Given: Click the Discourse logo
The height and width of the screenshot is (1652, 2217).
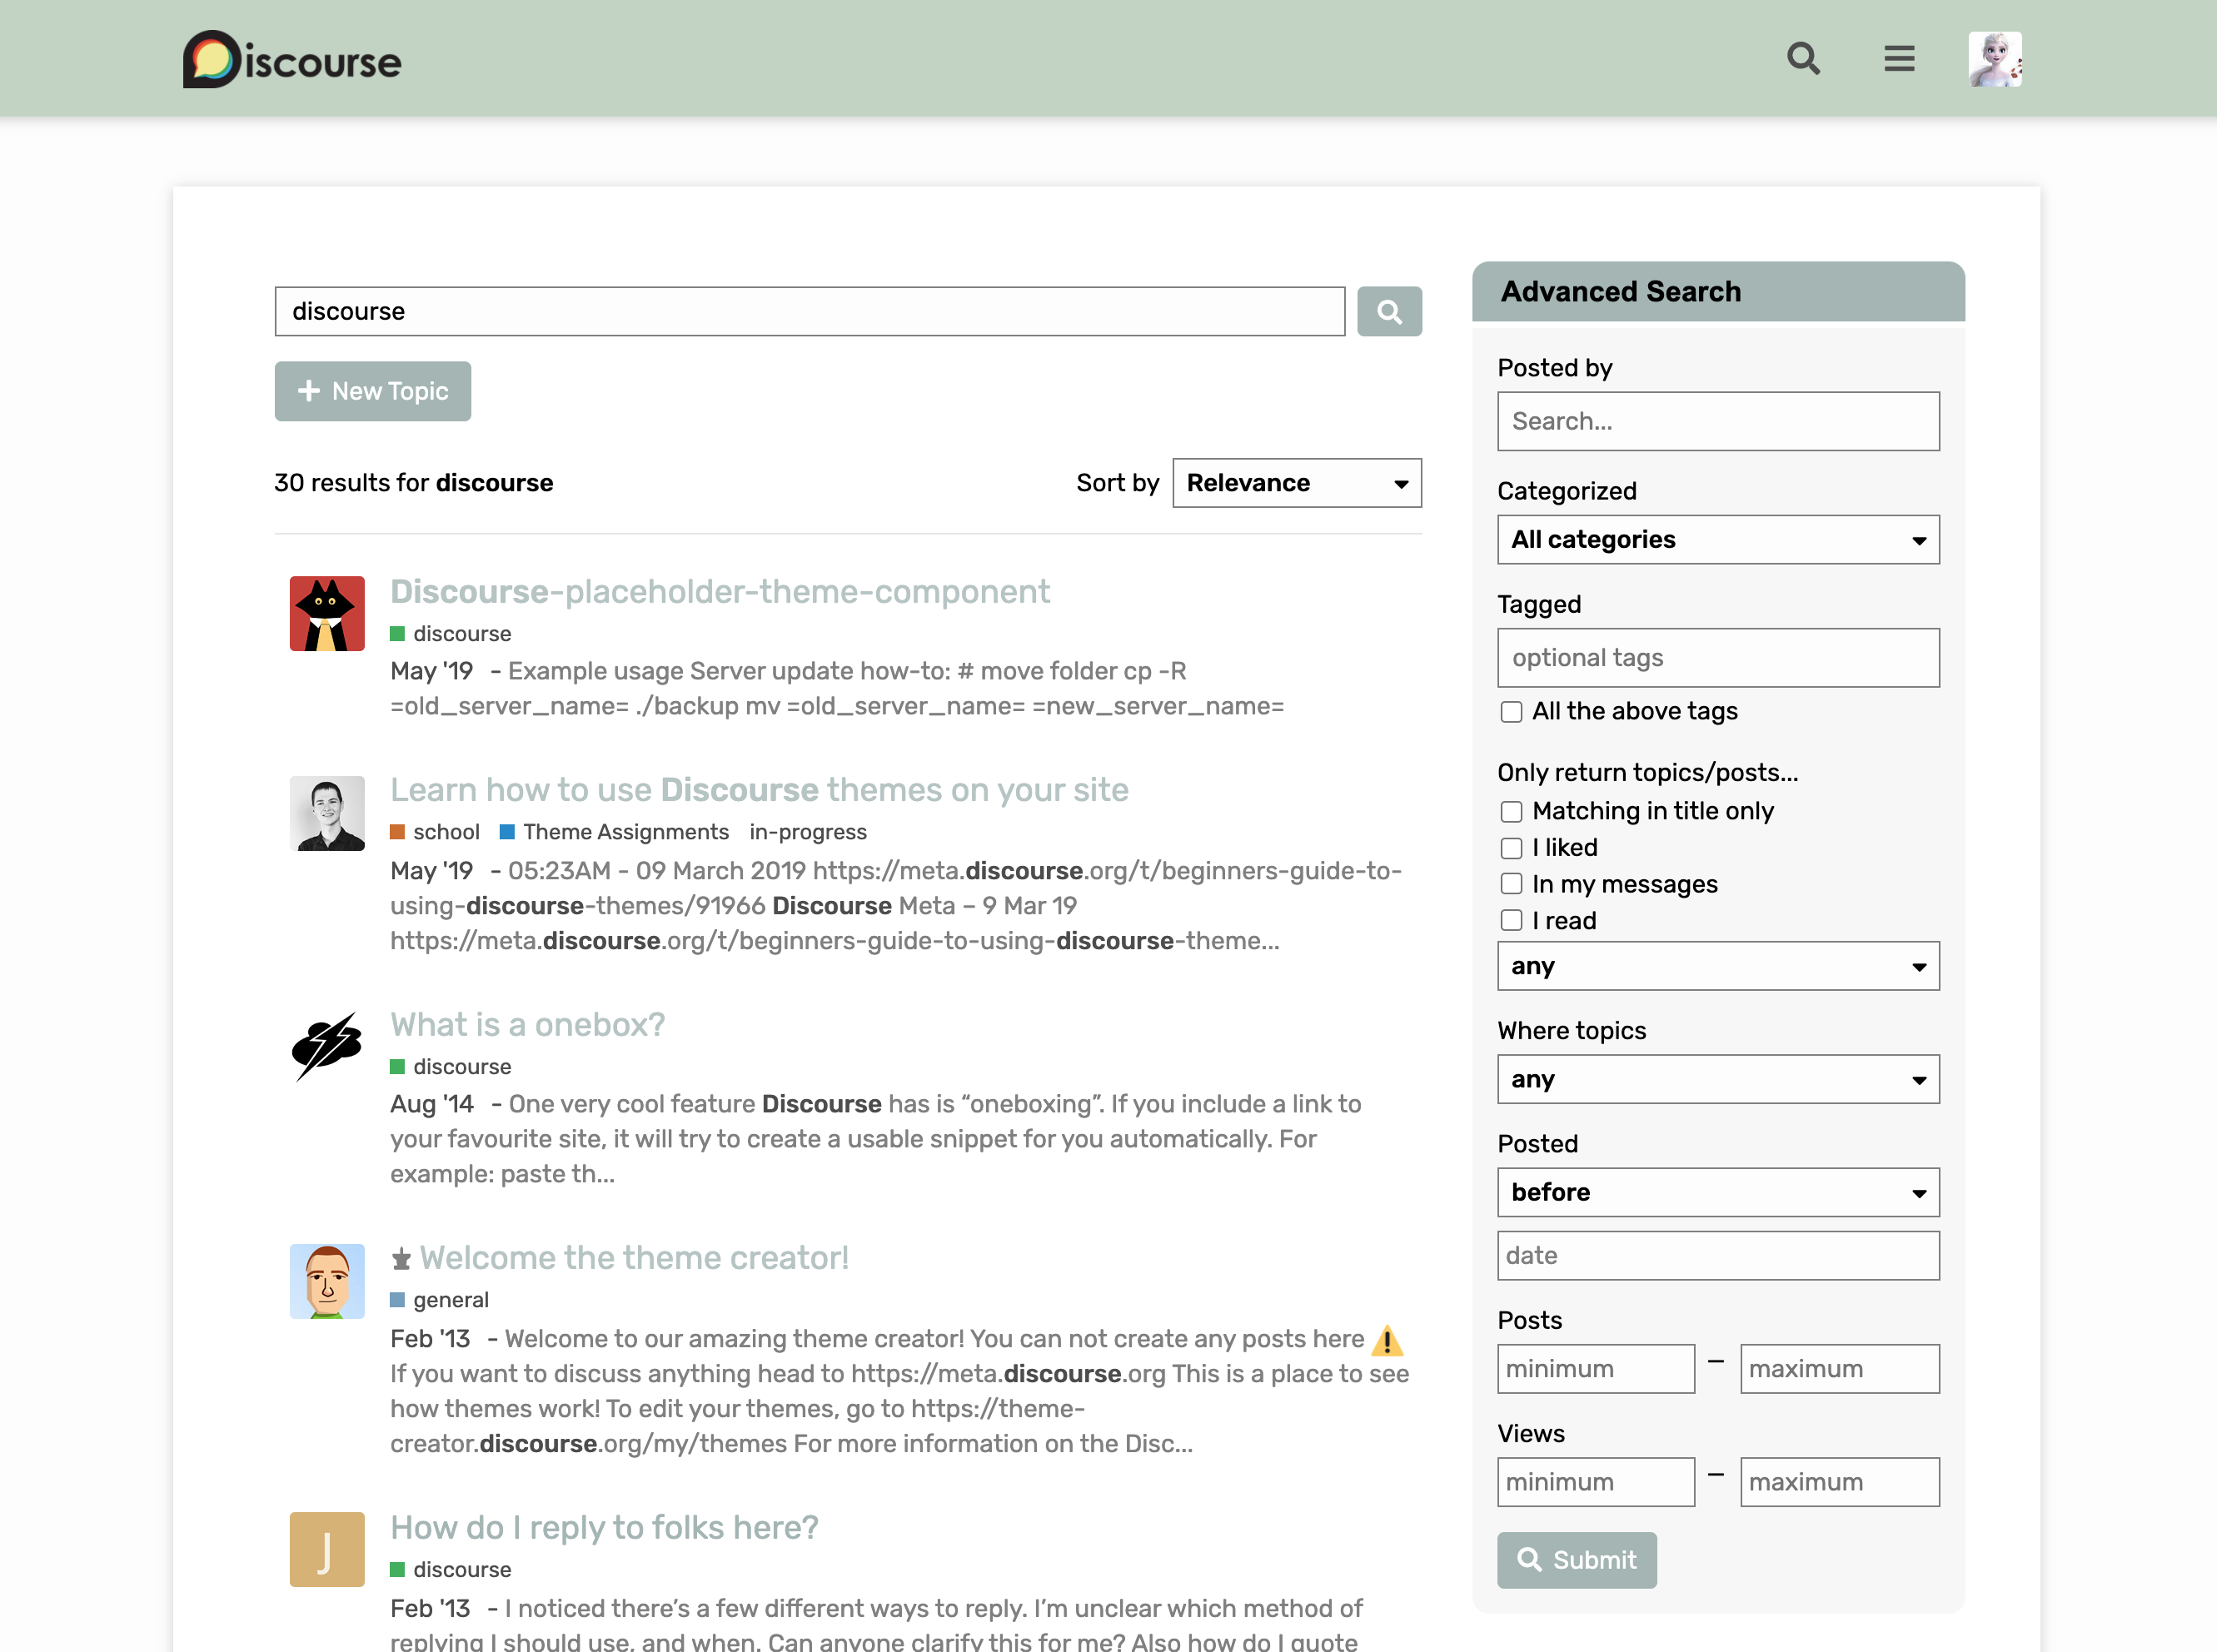Looking at the screenshot, I should [292, 60].
